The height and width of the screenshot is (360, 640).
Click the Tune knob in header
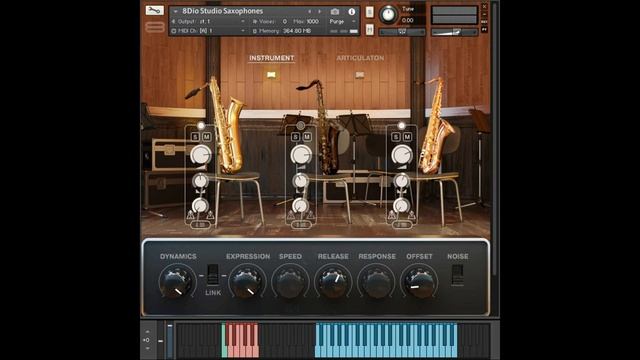coord(388,15)
